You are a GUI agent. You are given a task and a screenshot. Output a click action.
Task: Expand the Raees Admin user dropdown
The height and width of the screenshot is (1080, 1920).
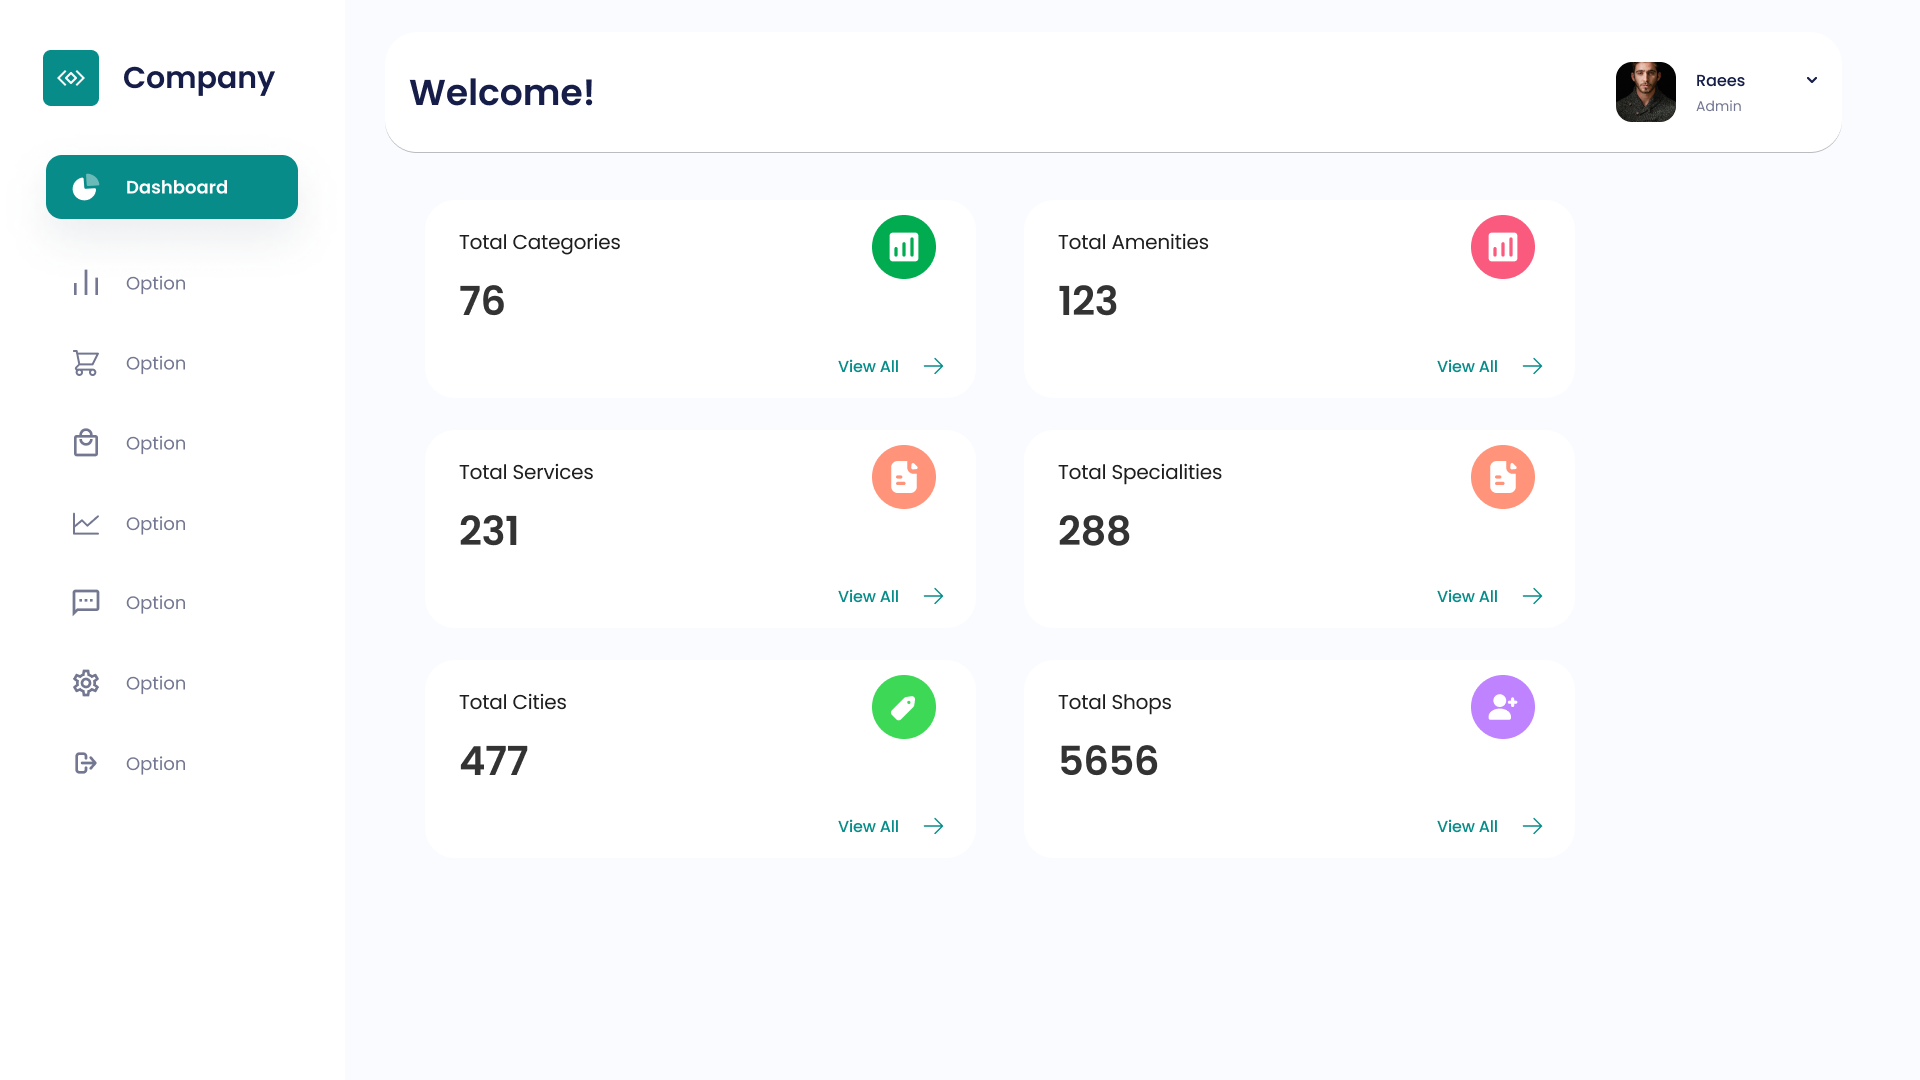(x=1811, y=79)
